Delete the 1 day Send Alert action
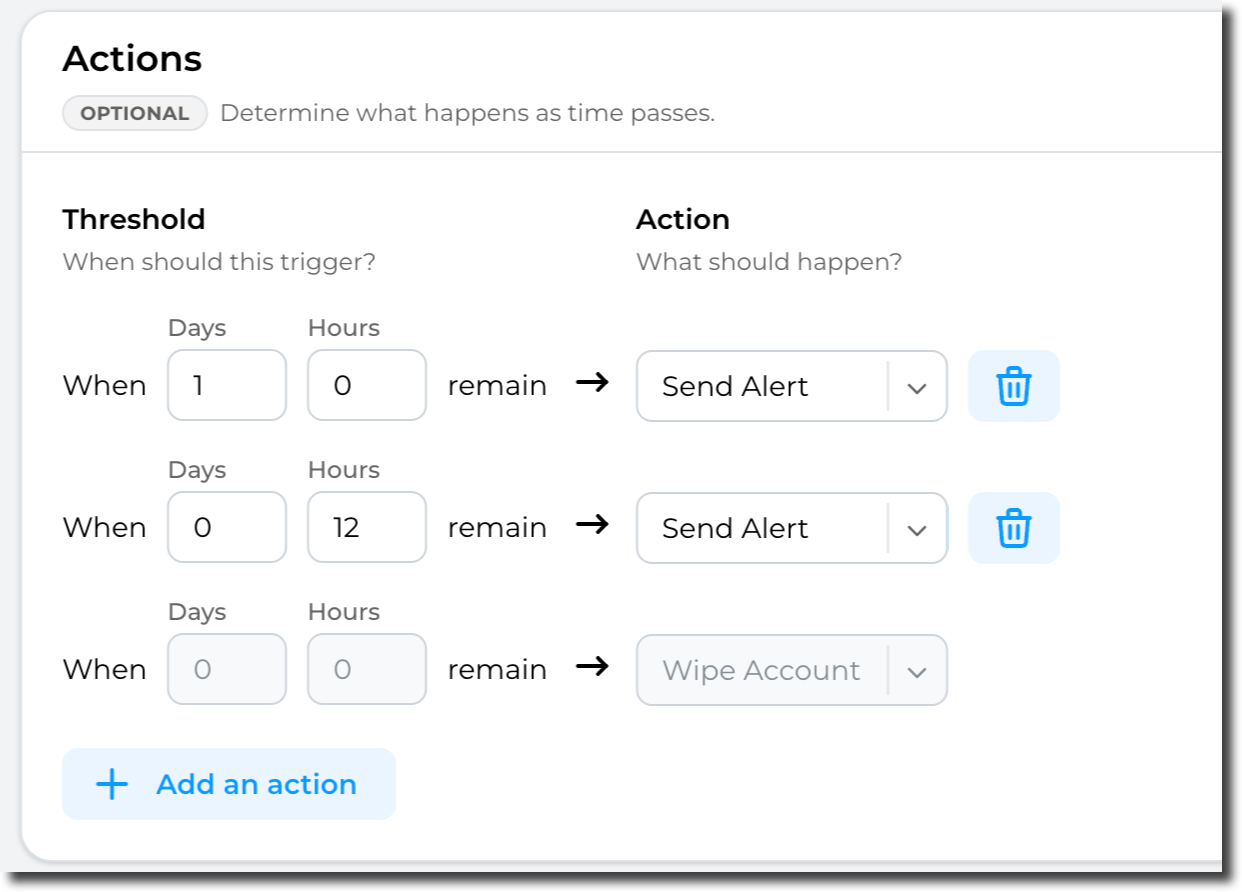This screenshot has width=1242, height=892. tap(1013, 386)
